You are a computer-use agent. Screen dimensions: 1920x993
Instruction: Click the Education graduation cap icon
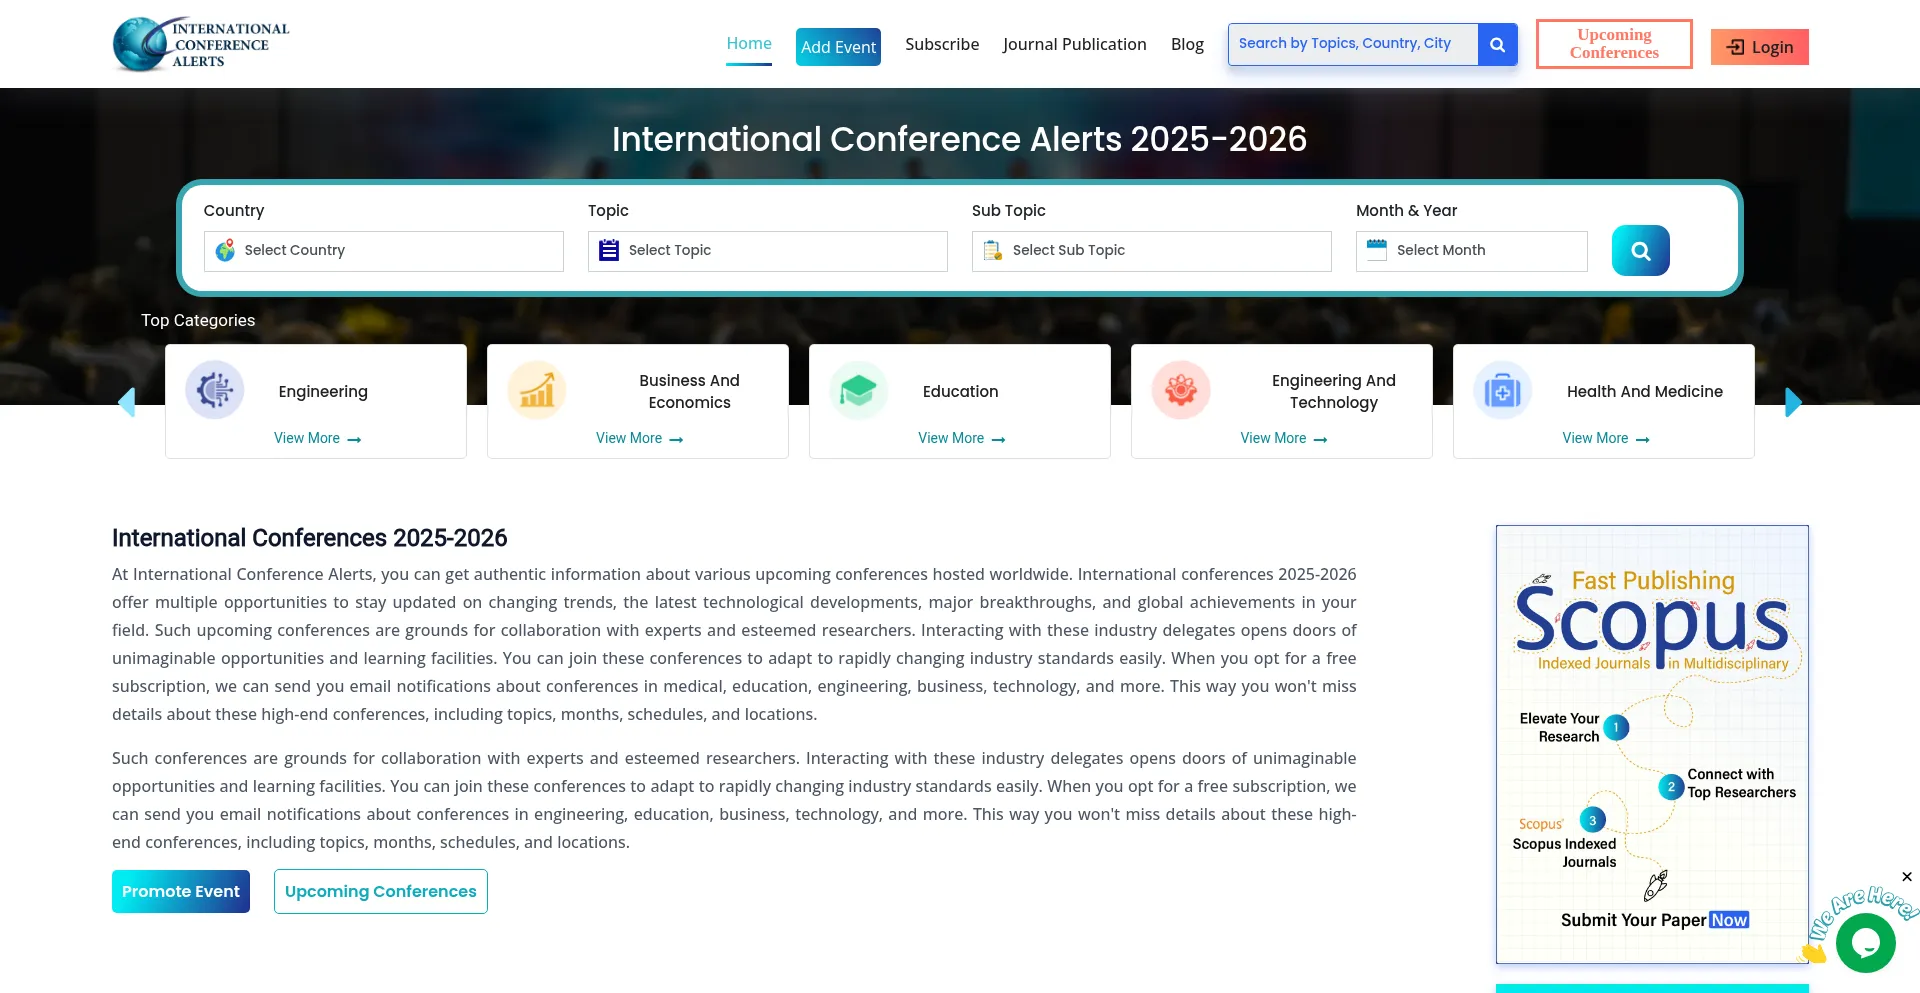[859, 390]
